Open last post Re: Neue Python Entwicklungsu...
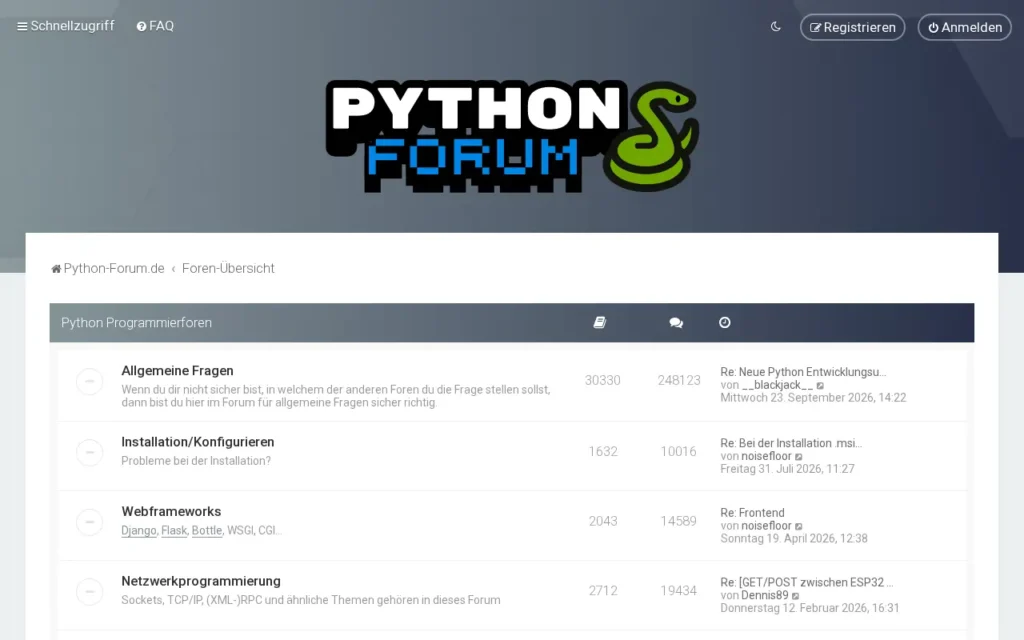Image resolution: width=1024 pixels, height=640 pixels. click(x=803, y=372)
